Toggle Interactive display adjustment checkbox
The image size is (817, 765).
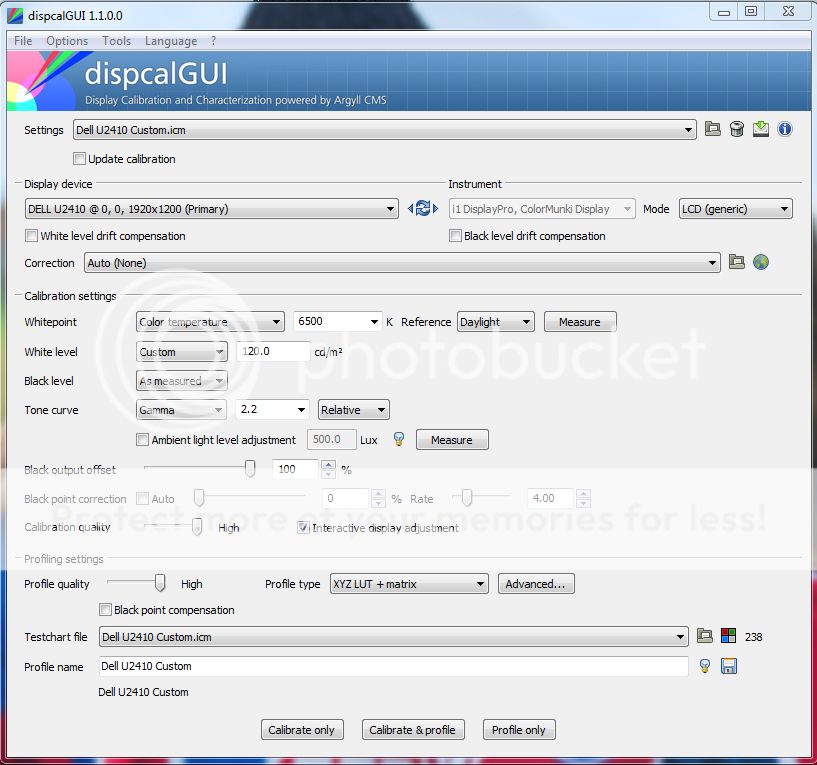tap(303, 527)
